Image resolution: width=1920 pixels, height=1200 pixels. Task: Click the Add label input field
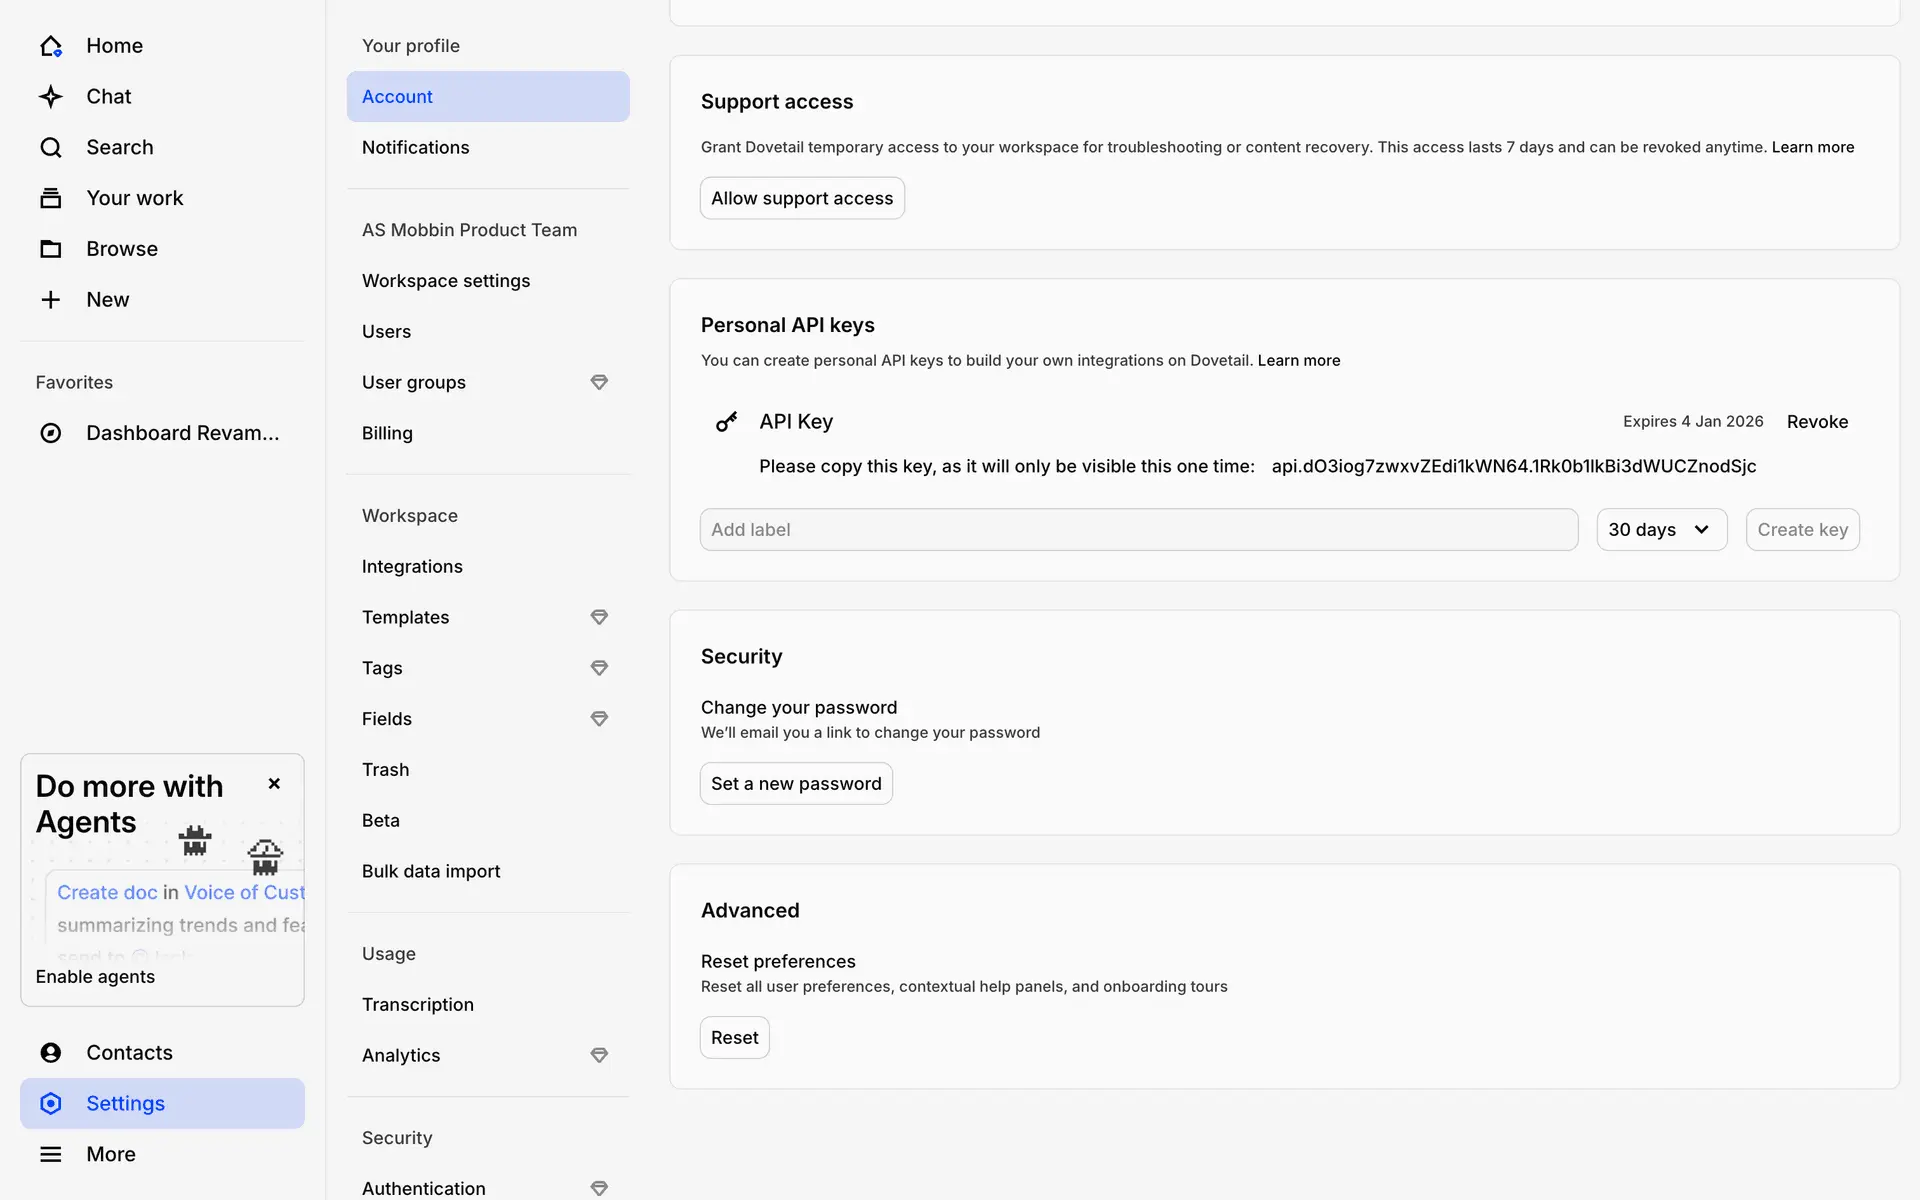(1138, 530)
